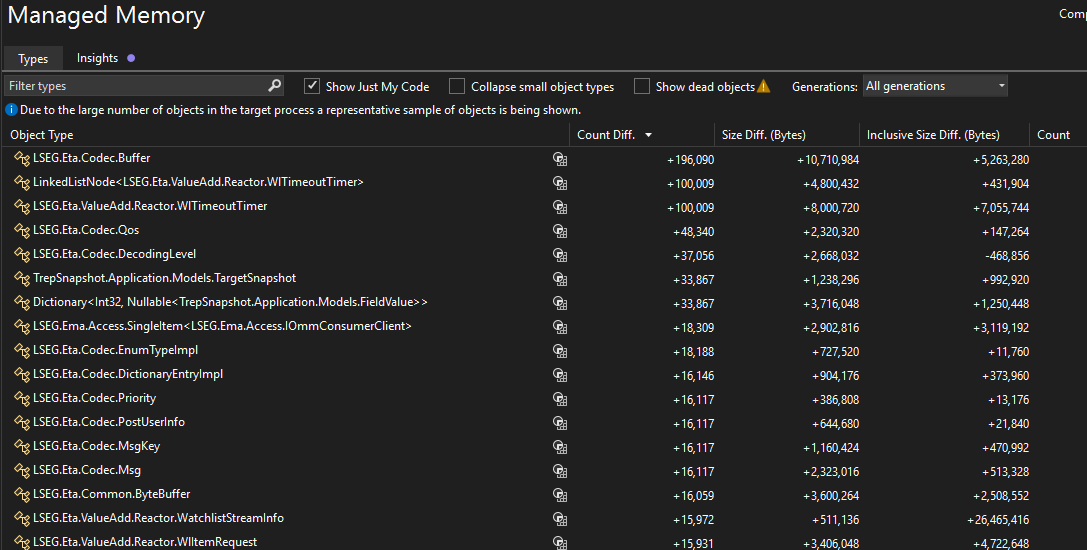Click the +3,716,048 size diff value
The width and height of the screenshot is (1087, 550).
point(831,304)
